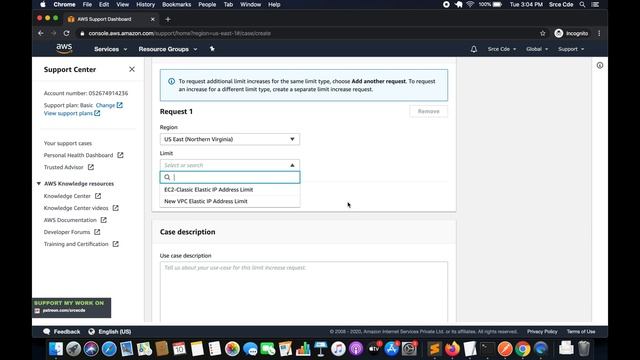The height and width of the screenshot is (360, 640).
Task: Open the Region dropdown showing US East
Action: pos(230,139)
